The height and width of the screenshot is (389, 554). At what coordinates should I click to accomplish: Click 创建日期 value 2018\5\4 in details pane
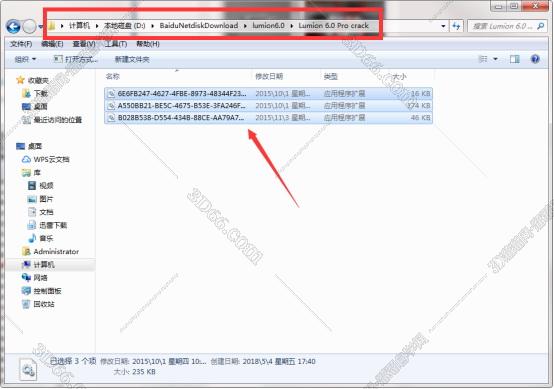click(279, 361)
